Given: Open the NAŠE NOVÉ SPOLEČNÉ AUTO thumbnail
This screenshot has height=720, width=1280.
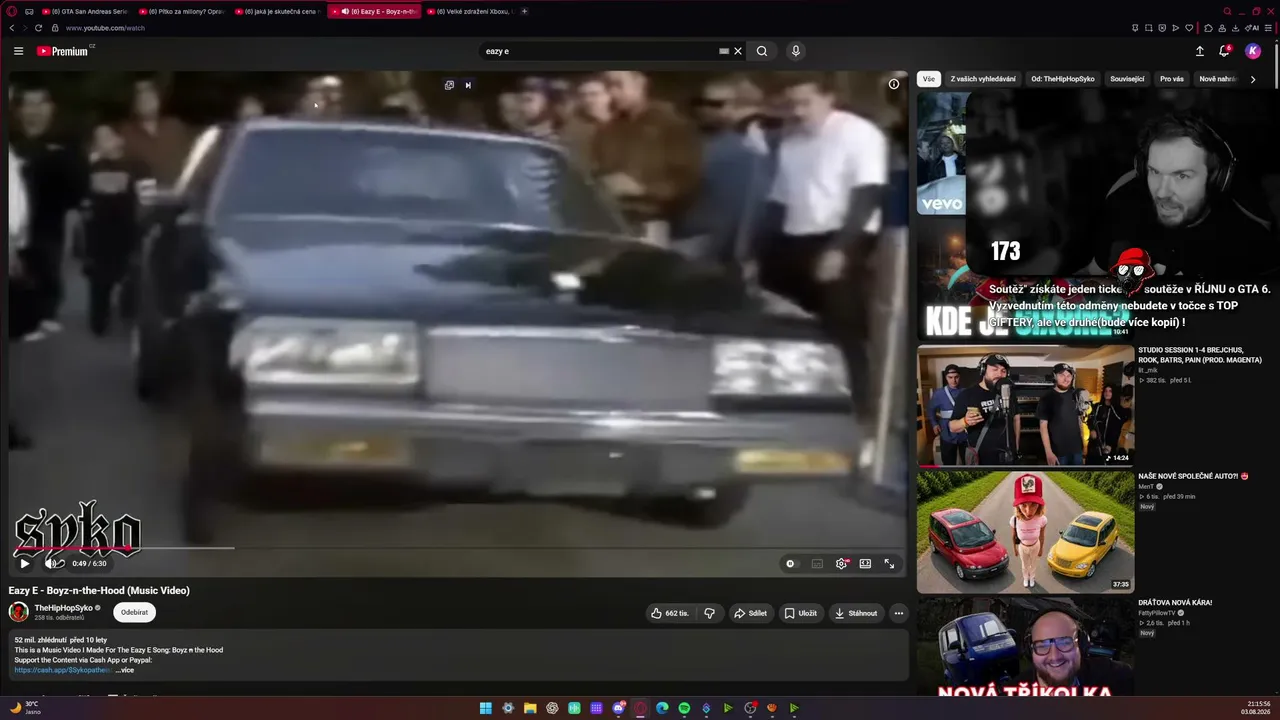Looking at the screenshot, I should tap(1026, 533).
